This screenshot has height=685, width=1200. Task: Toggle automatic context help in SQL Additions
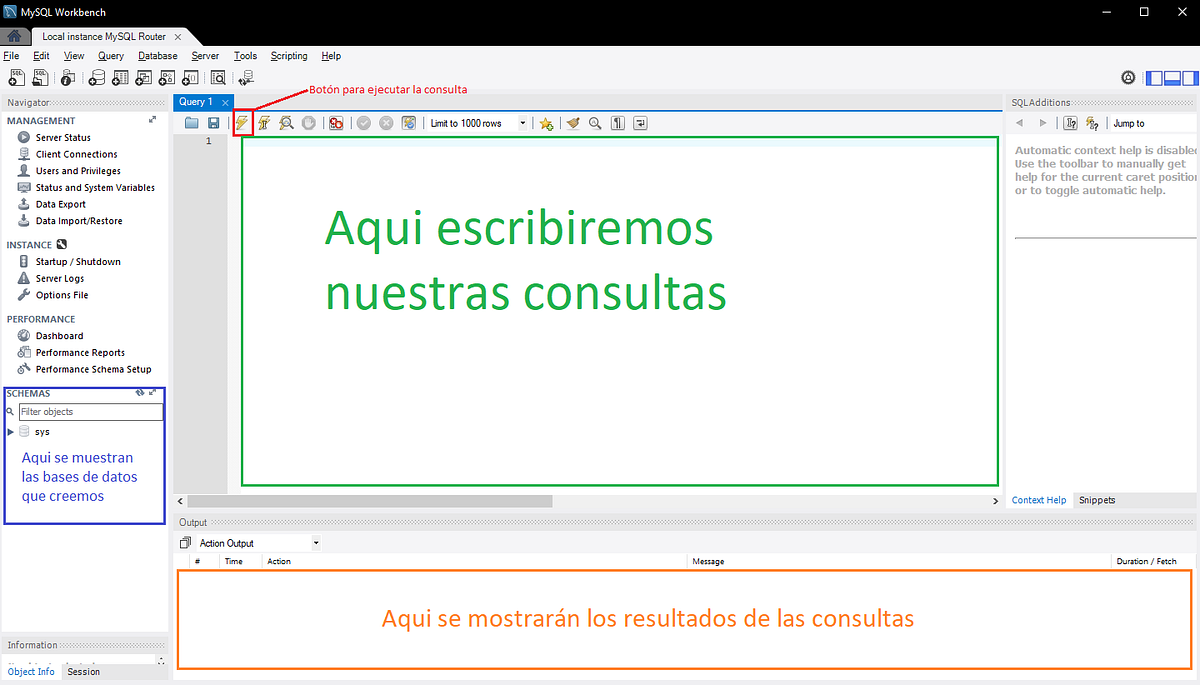pyautogui.click(x=1094, y=122)
